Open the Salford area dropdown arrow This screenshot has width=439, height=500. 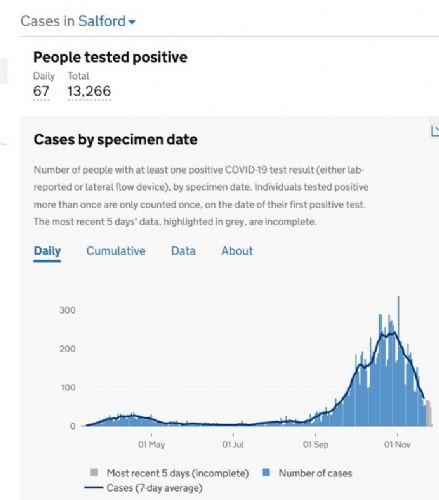(132, 22)
